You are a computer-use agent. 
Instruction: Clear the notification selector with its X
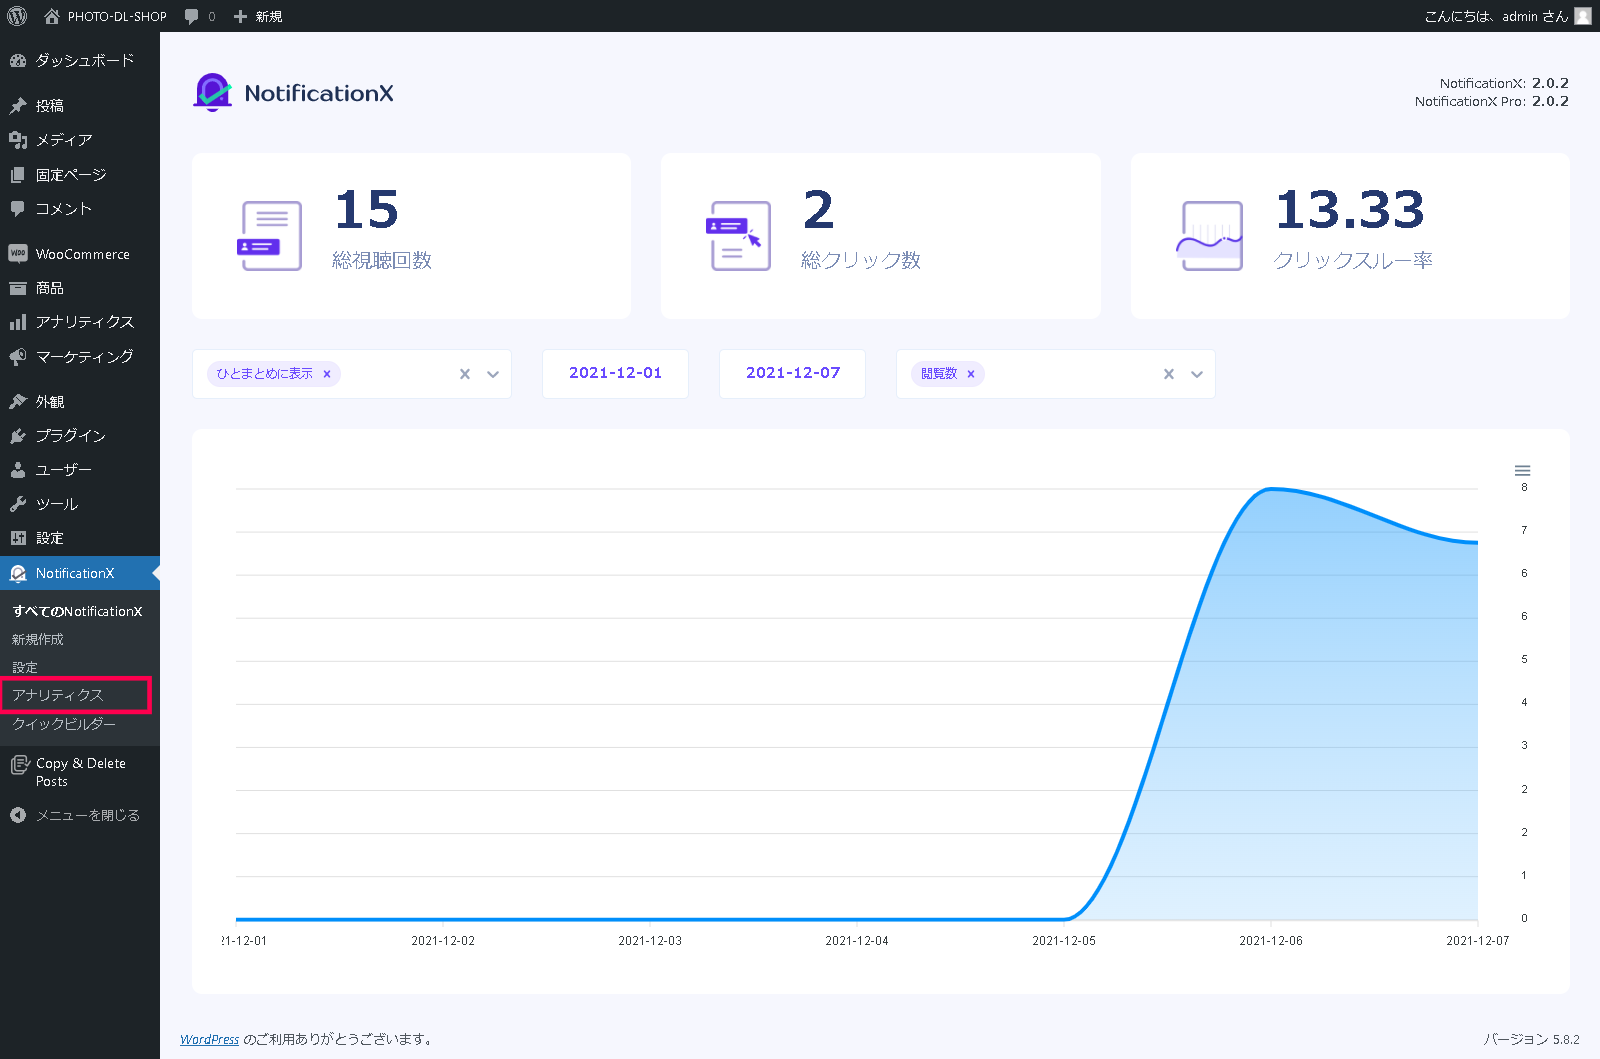[x=465, y=374]
